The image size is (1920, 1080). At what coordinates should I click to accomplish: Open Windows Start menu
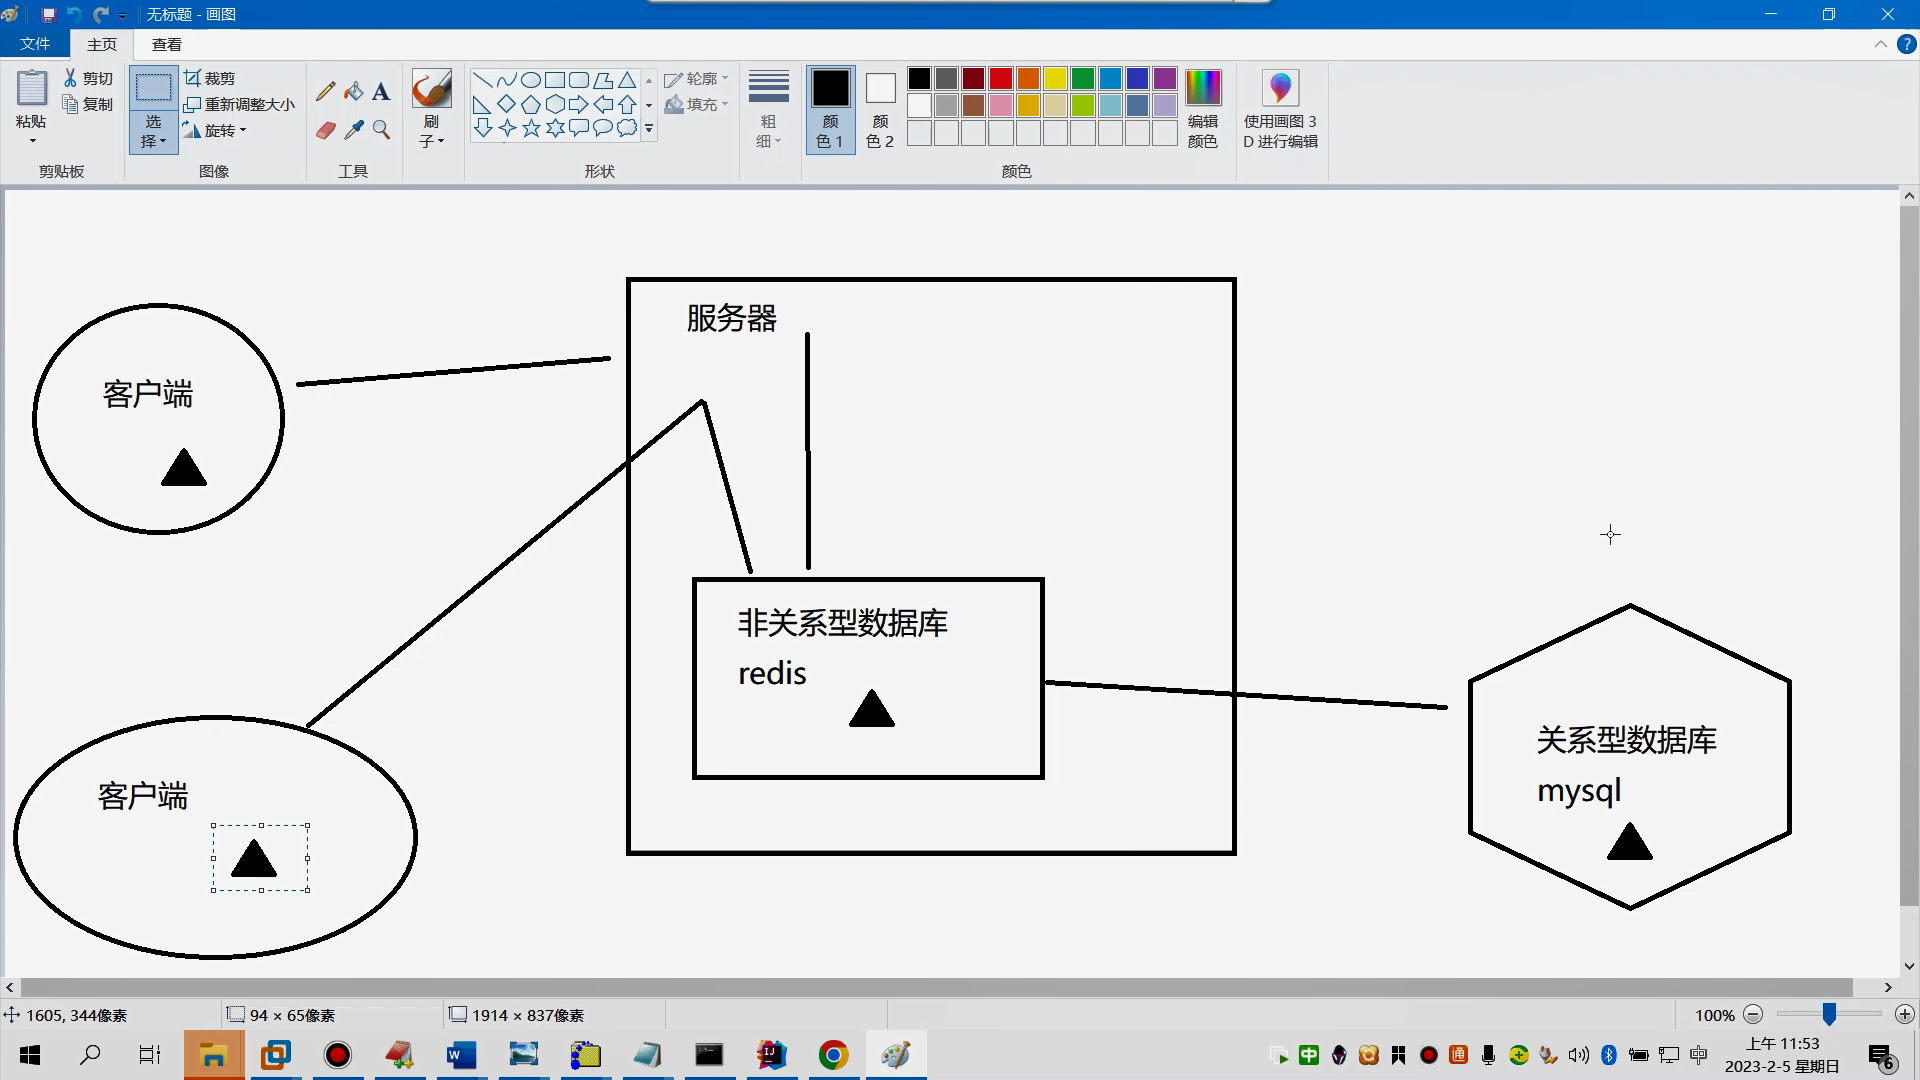click(30, 1055)
